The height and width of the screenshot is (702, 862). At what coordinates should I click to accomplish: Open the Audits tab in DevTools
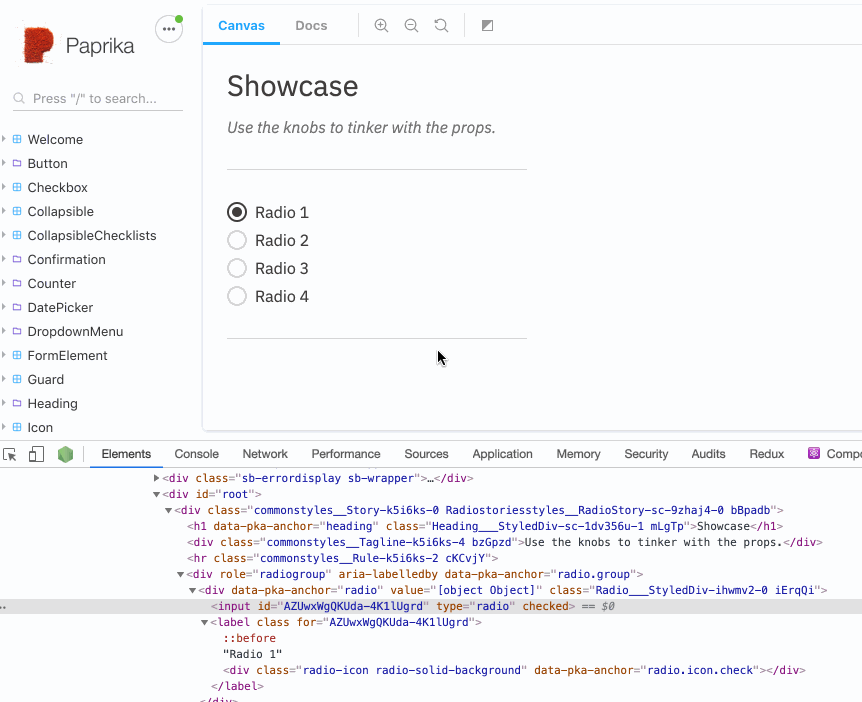coord(709,454)
